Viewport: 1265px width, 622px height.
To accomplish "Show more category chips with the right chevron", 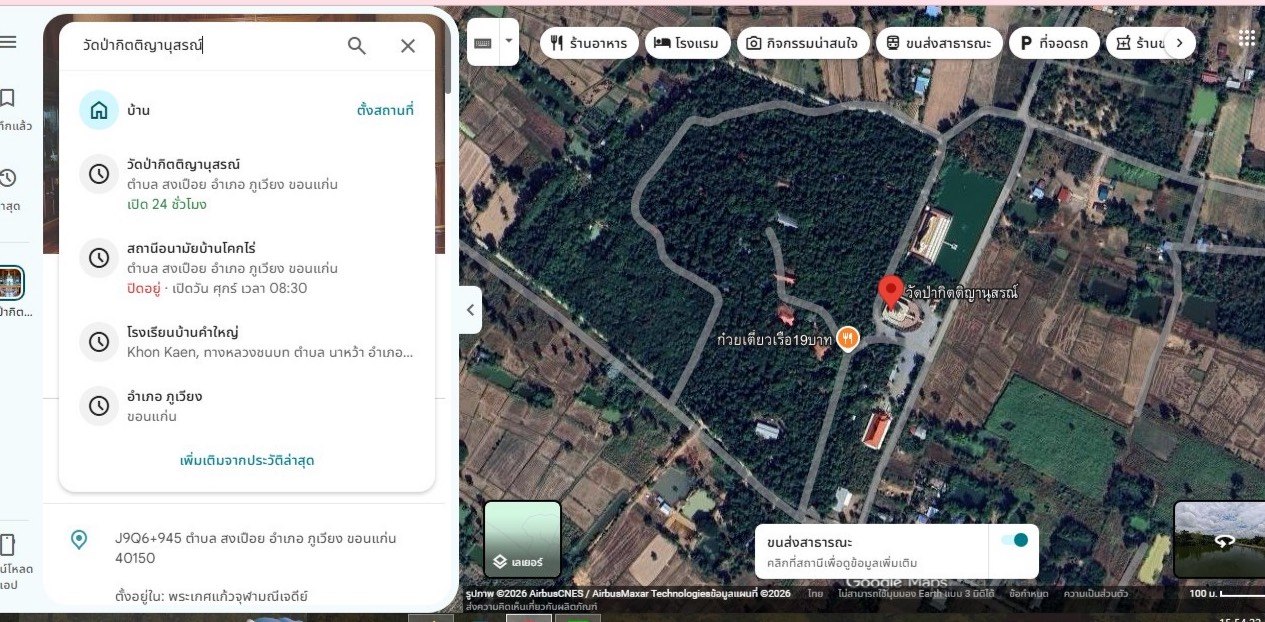I will (x=1180, y=43).
